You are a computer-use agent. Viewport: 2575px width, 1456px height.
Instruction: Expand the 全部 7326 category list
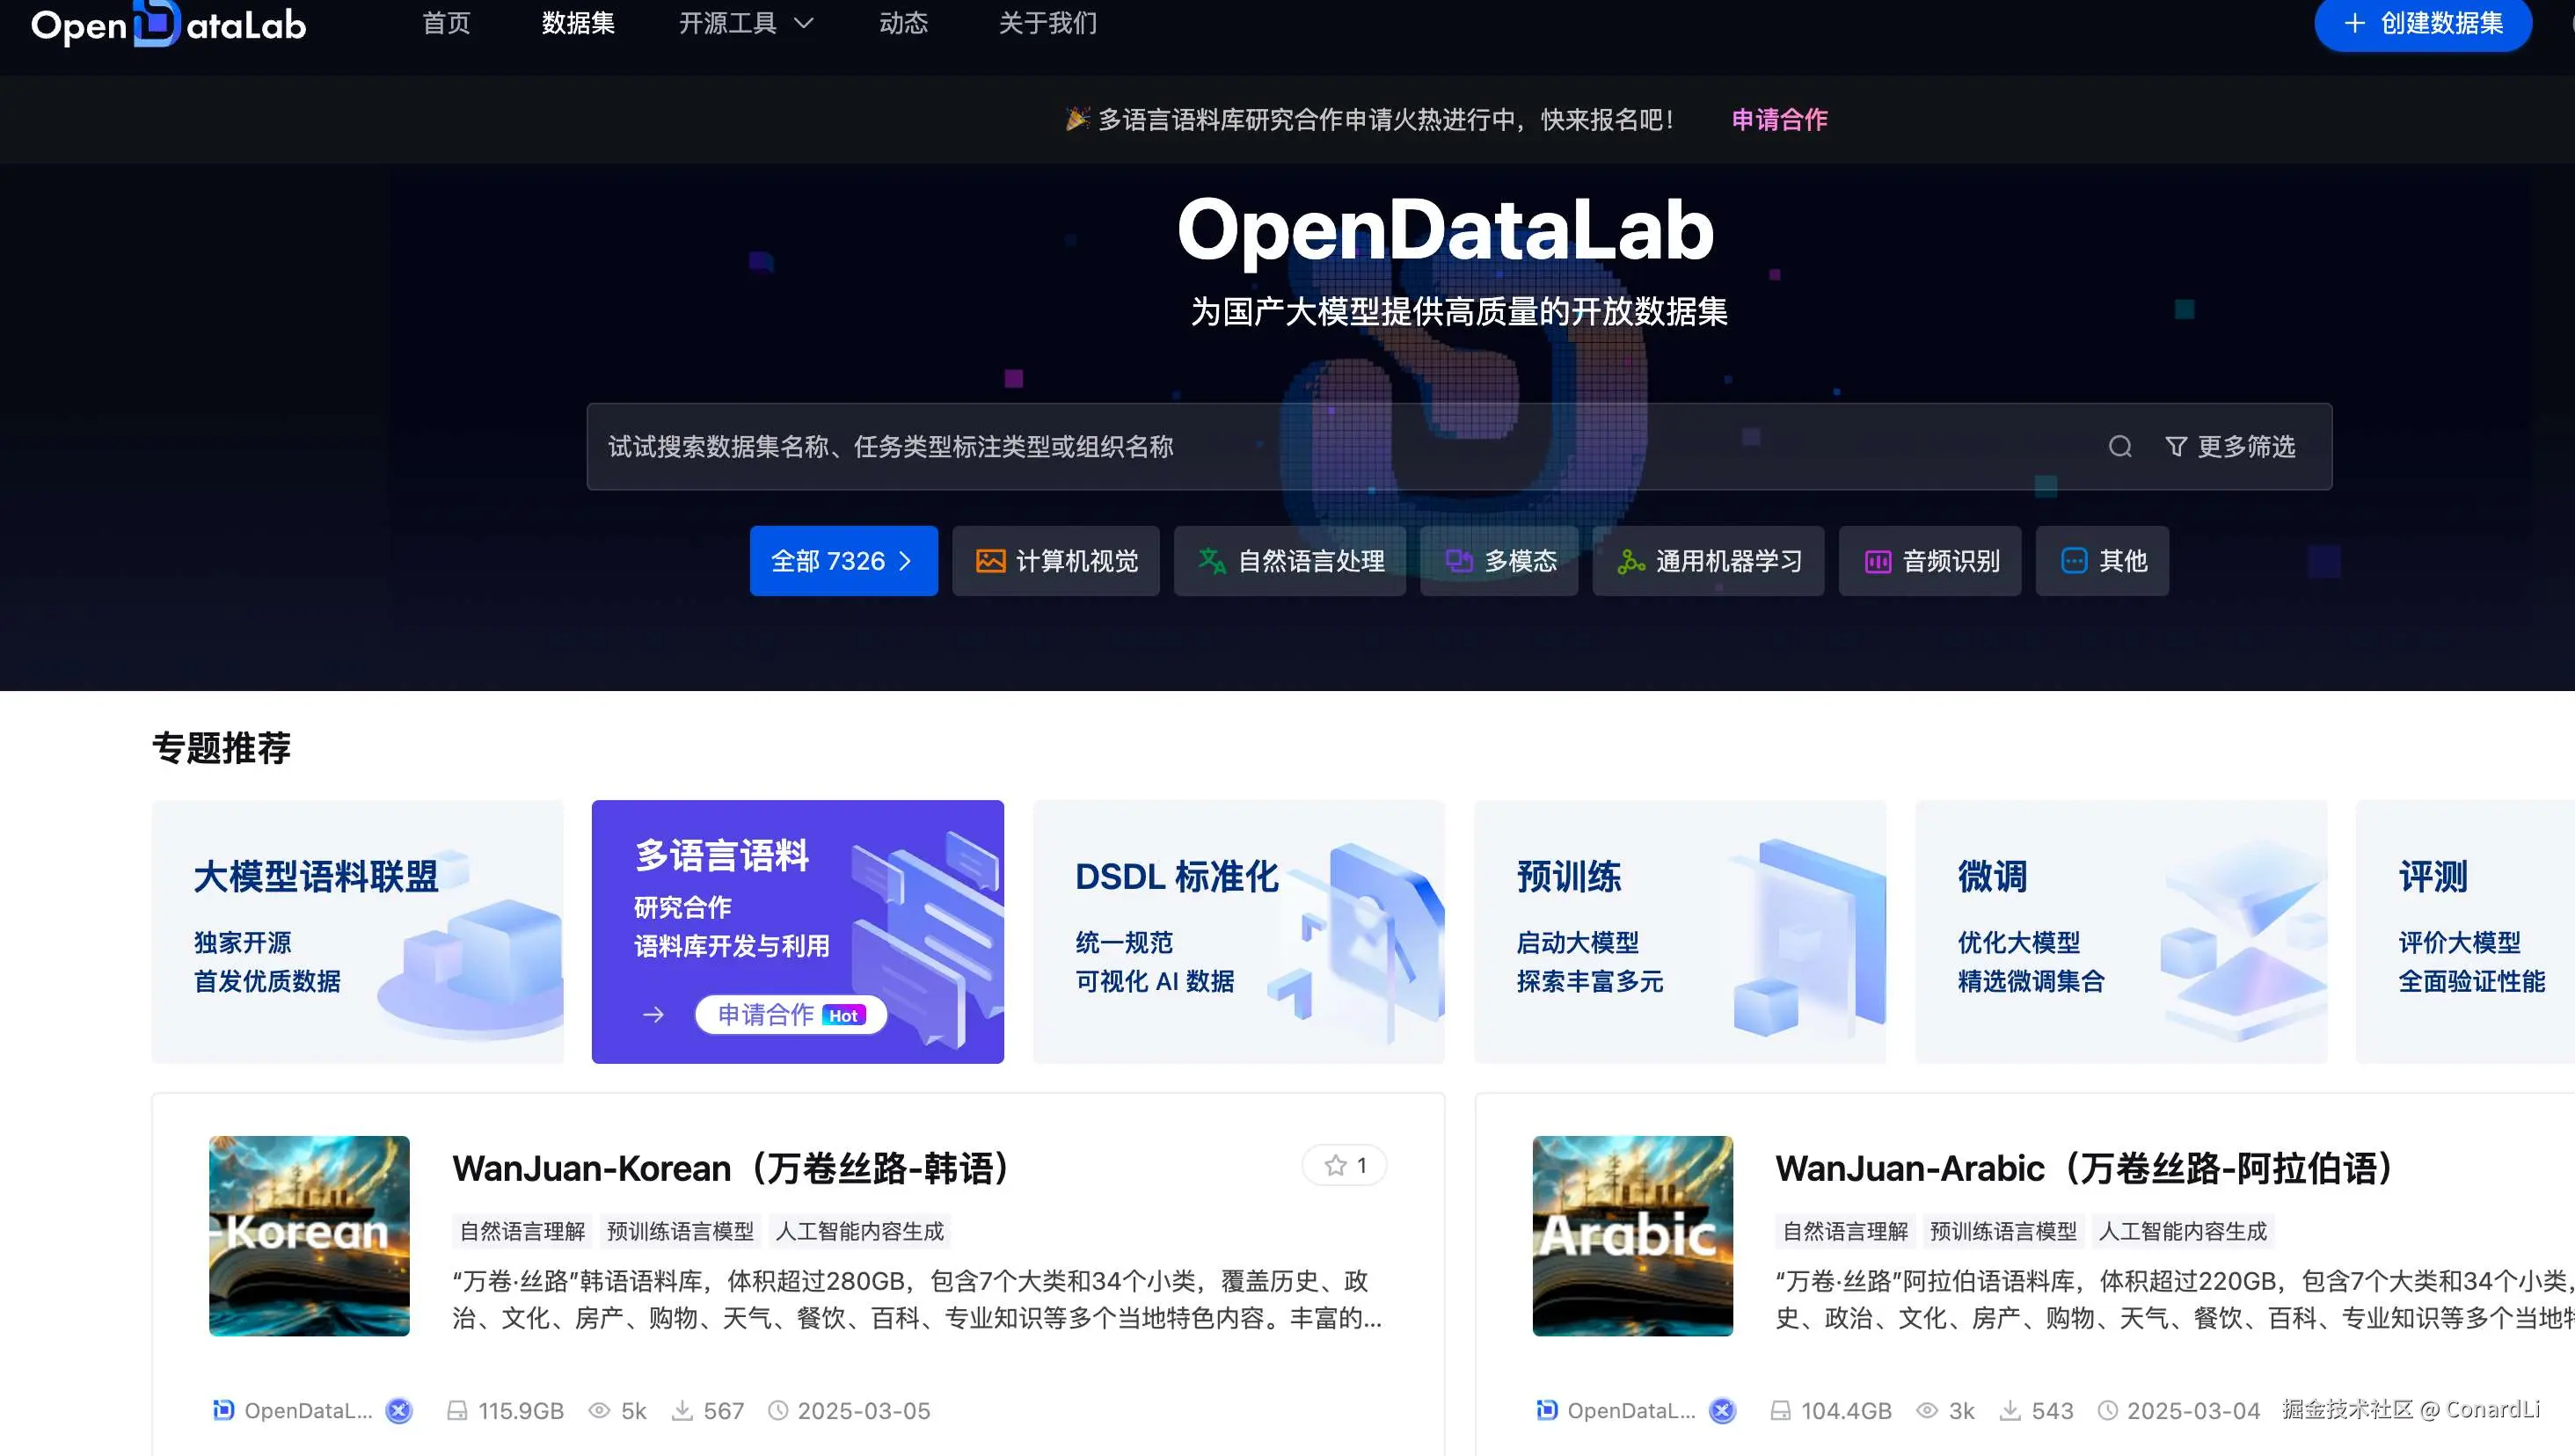coord(843,561)
